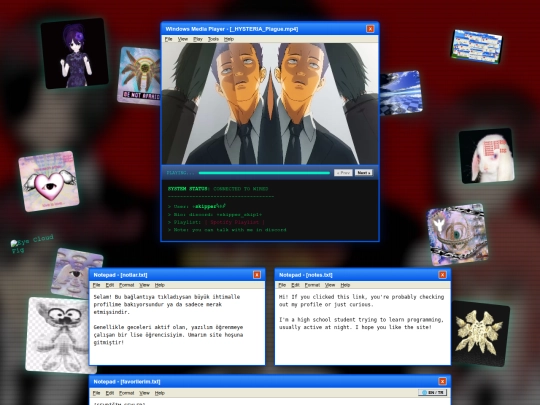Open View menu in Windows Media Player
540x405 pixels.
[183, 39]
